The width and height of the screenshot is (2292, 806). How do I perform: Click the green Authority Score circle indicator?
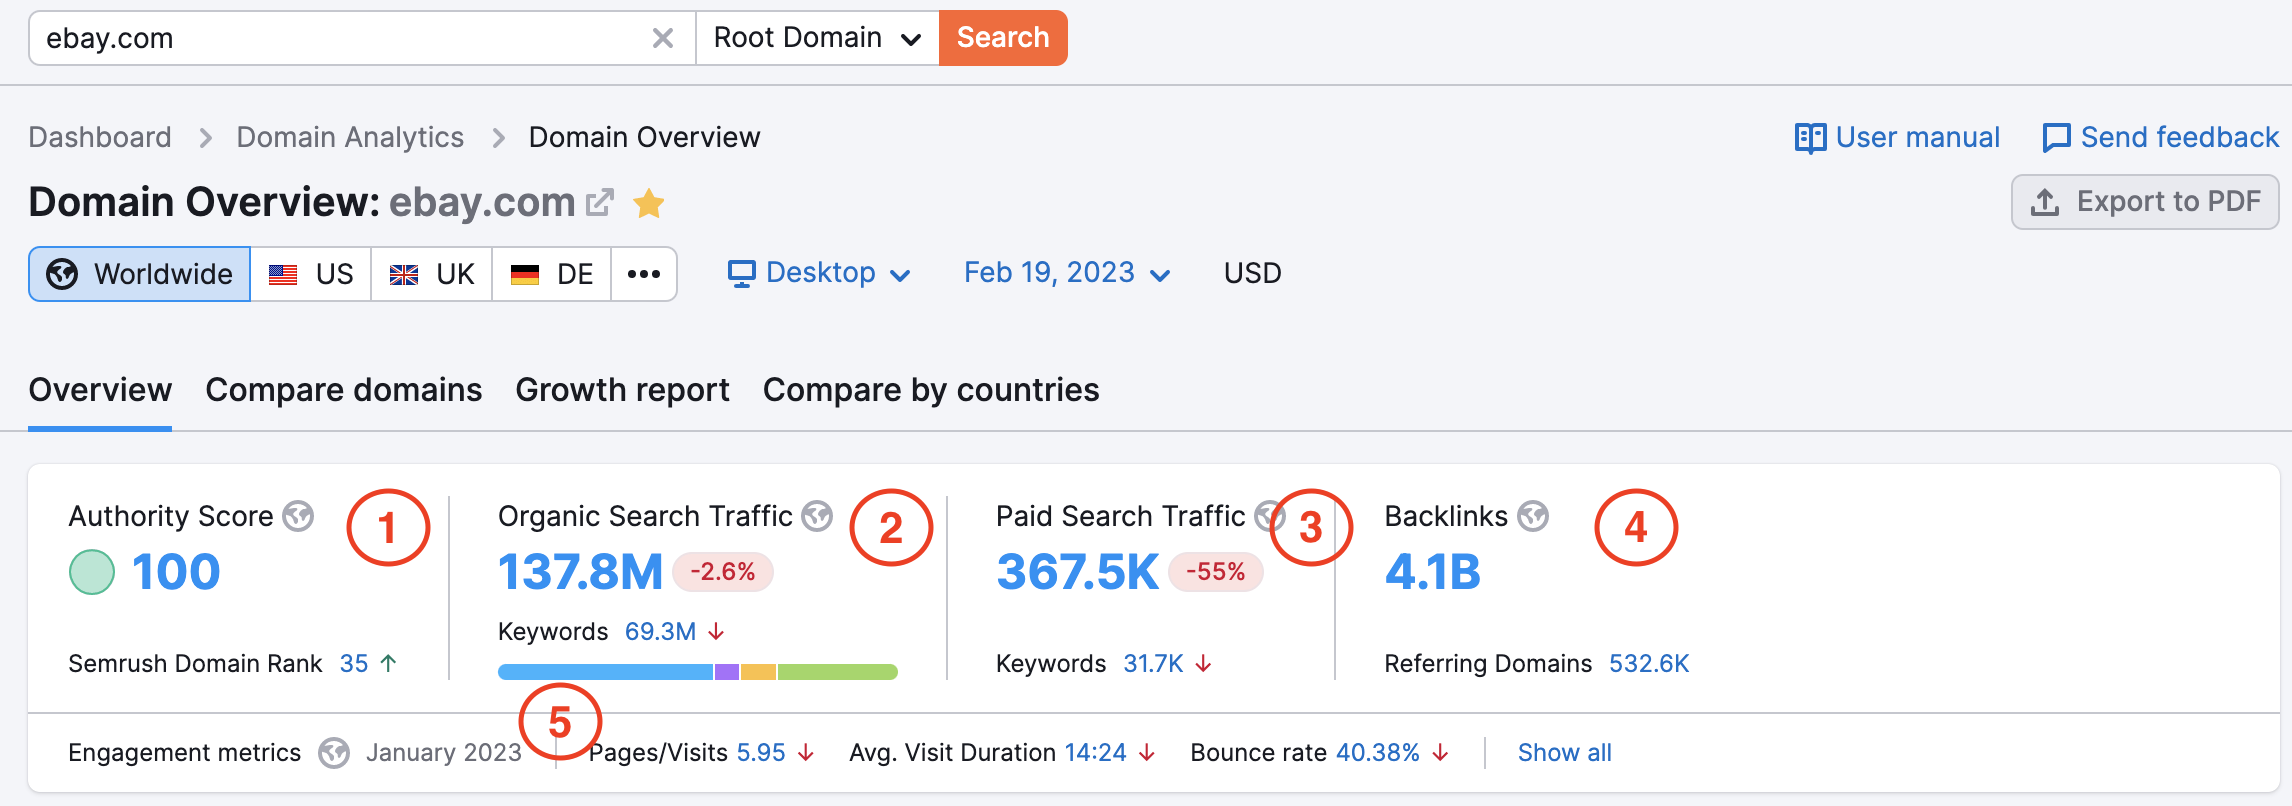pyautogui.click(x=92, y=572)
